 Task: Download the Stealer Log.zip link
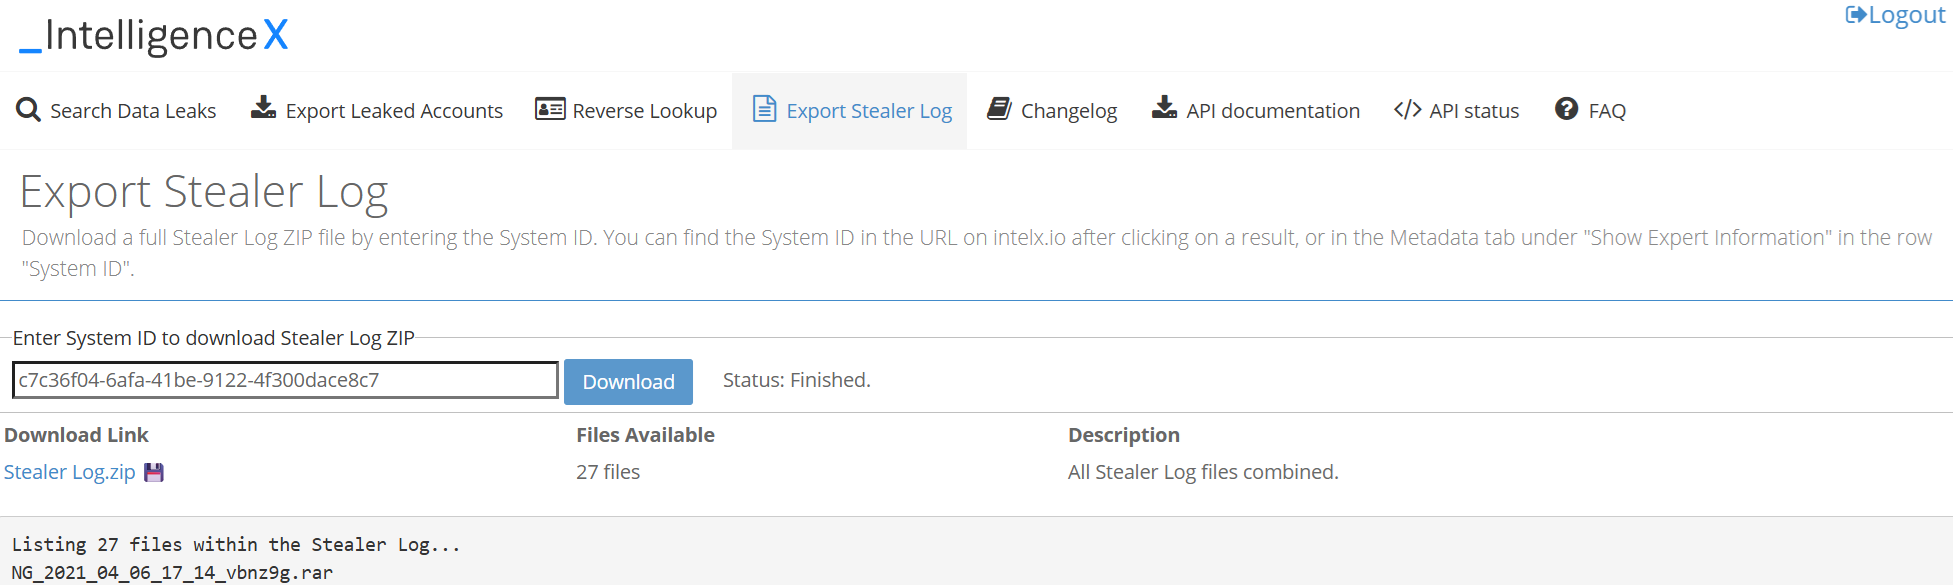(x=70, y=472)
